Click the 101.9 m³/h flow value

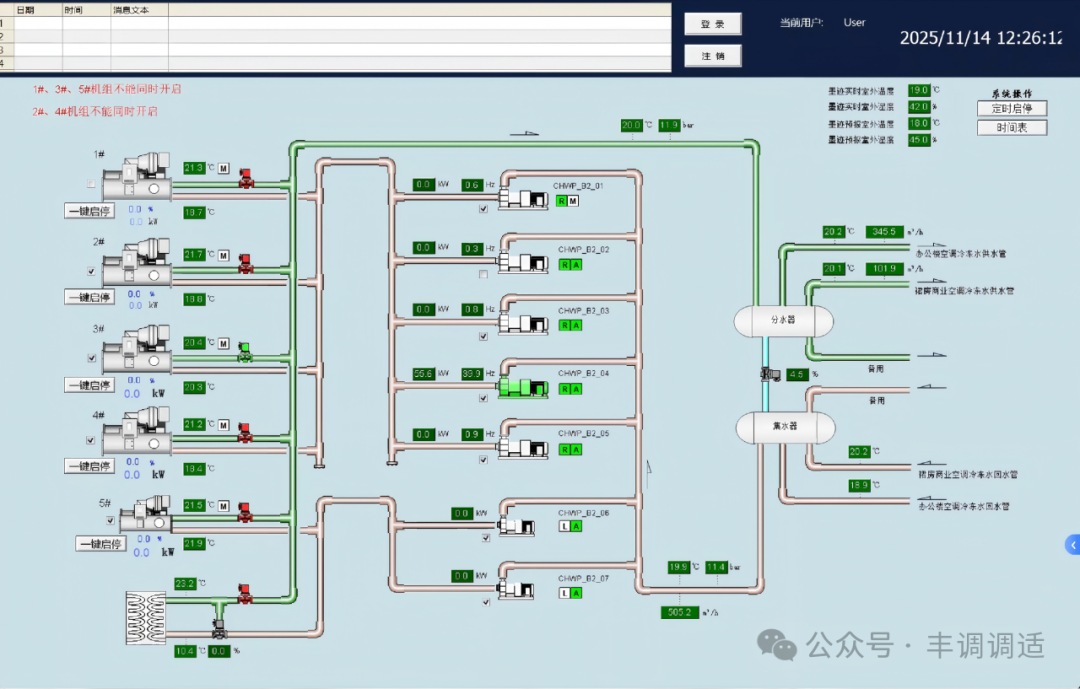(x=884, y=269)
